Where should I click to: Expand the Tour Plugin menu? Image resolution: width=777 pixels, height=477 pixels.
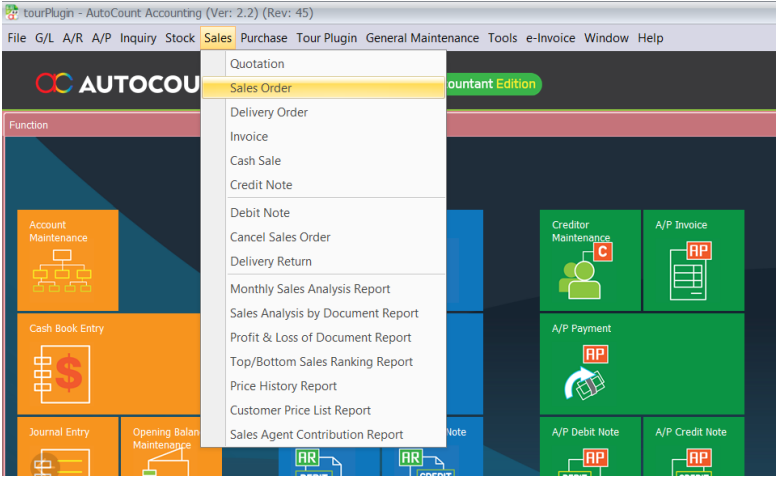(327, 38)
